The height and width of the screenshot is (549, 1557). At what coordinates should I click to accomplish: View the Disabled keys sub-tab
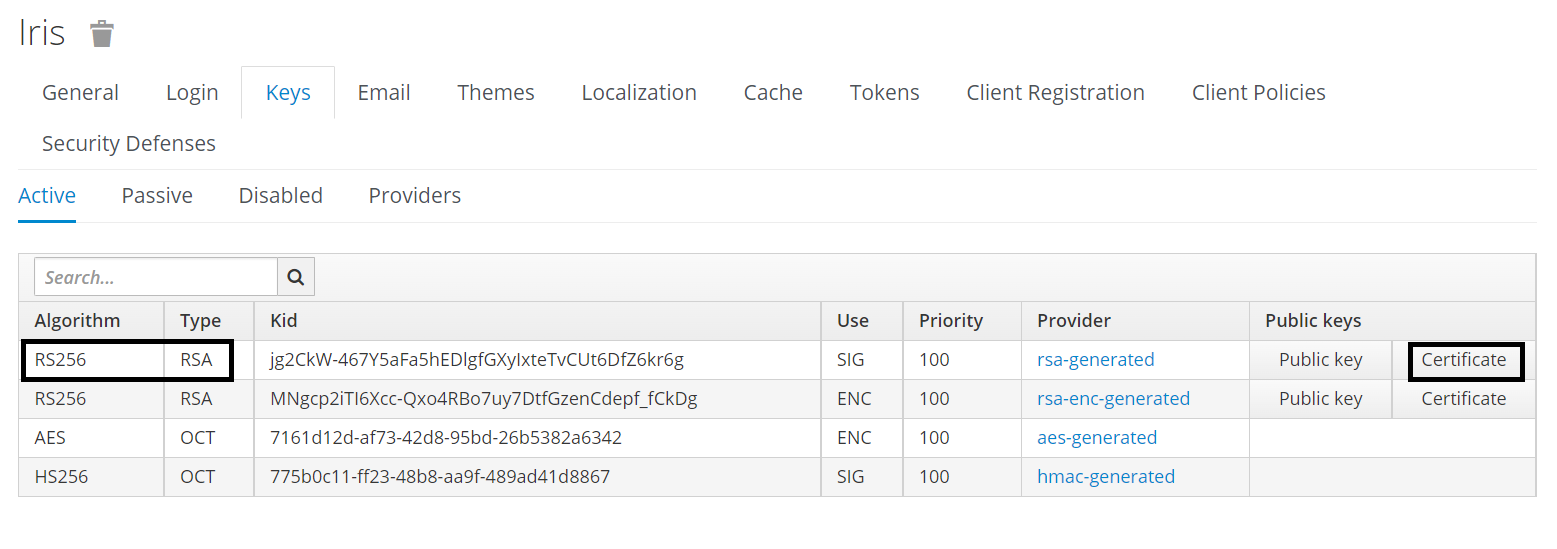[280, 196]
